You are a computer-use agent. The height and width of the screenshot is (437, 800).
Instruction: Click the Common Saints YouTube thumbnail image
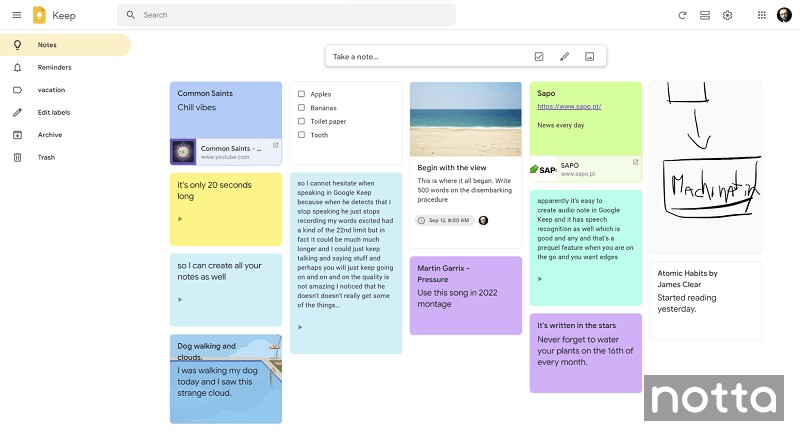[x=183, y=151]
